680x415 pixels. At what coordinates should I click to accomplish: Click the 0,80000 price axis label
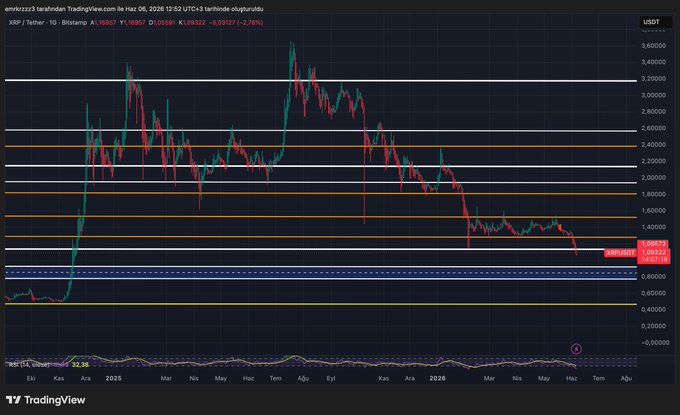pos(653,276)
